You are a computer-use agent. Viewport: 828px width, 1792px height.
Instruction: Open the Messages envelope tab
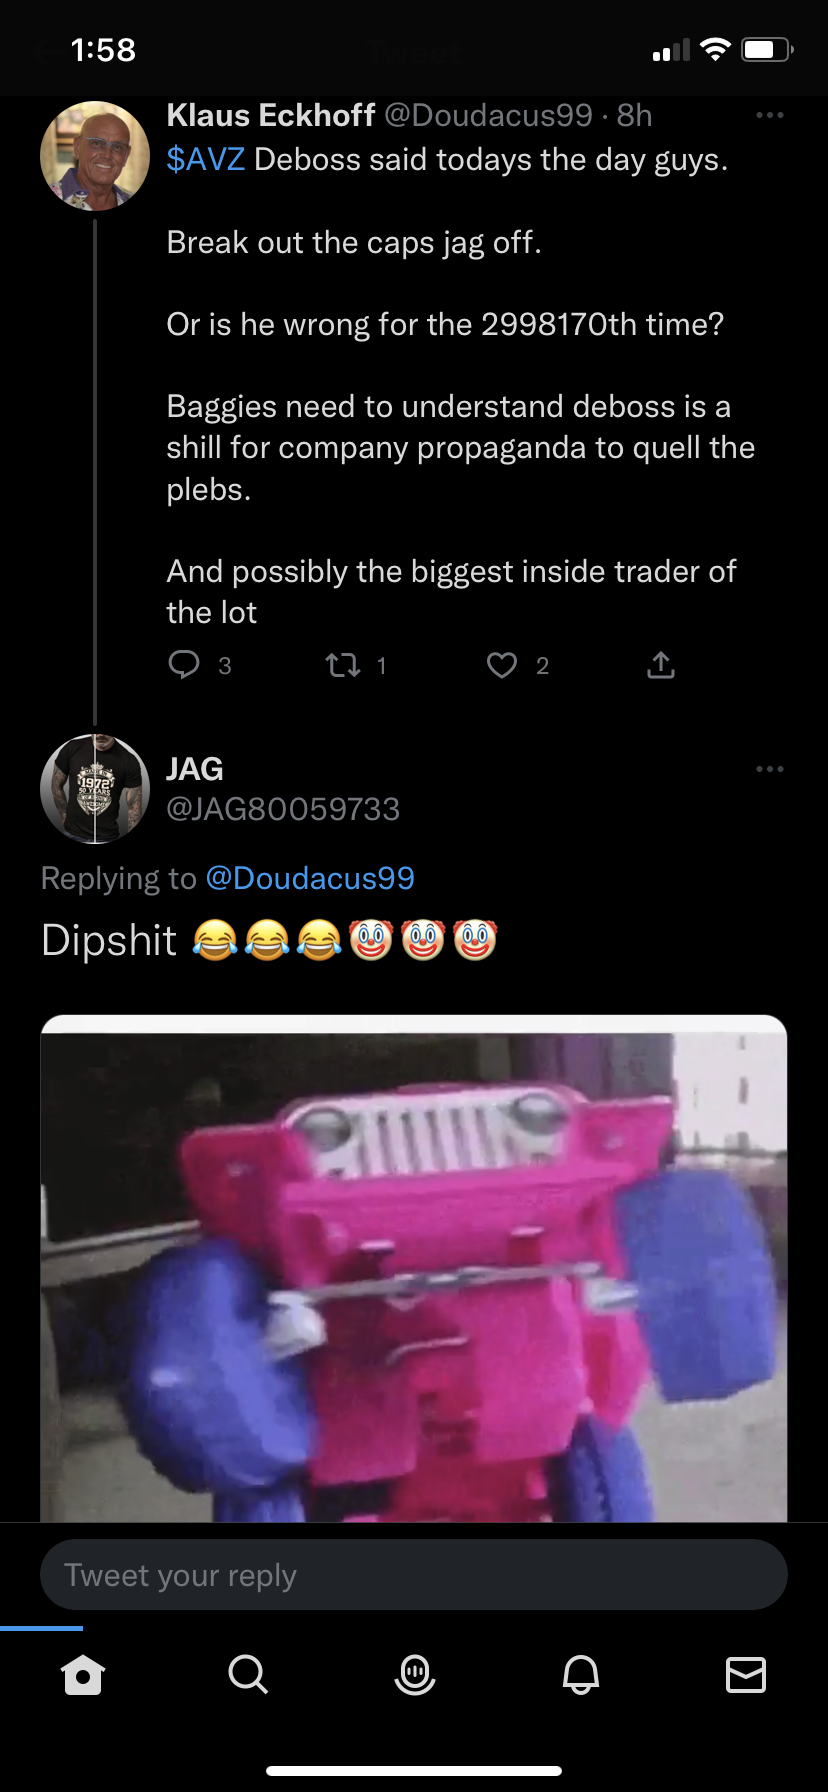click(746, 1674)
